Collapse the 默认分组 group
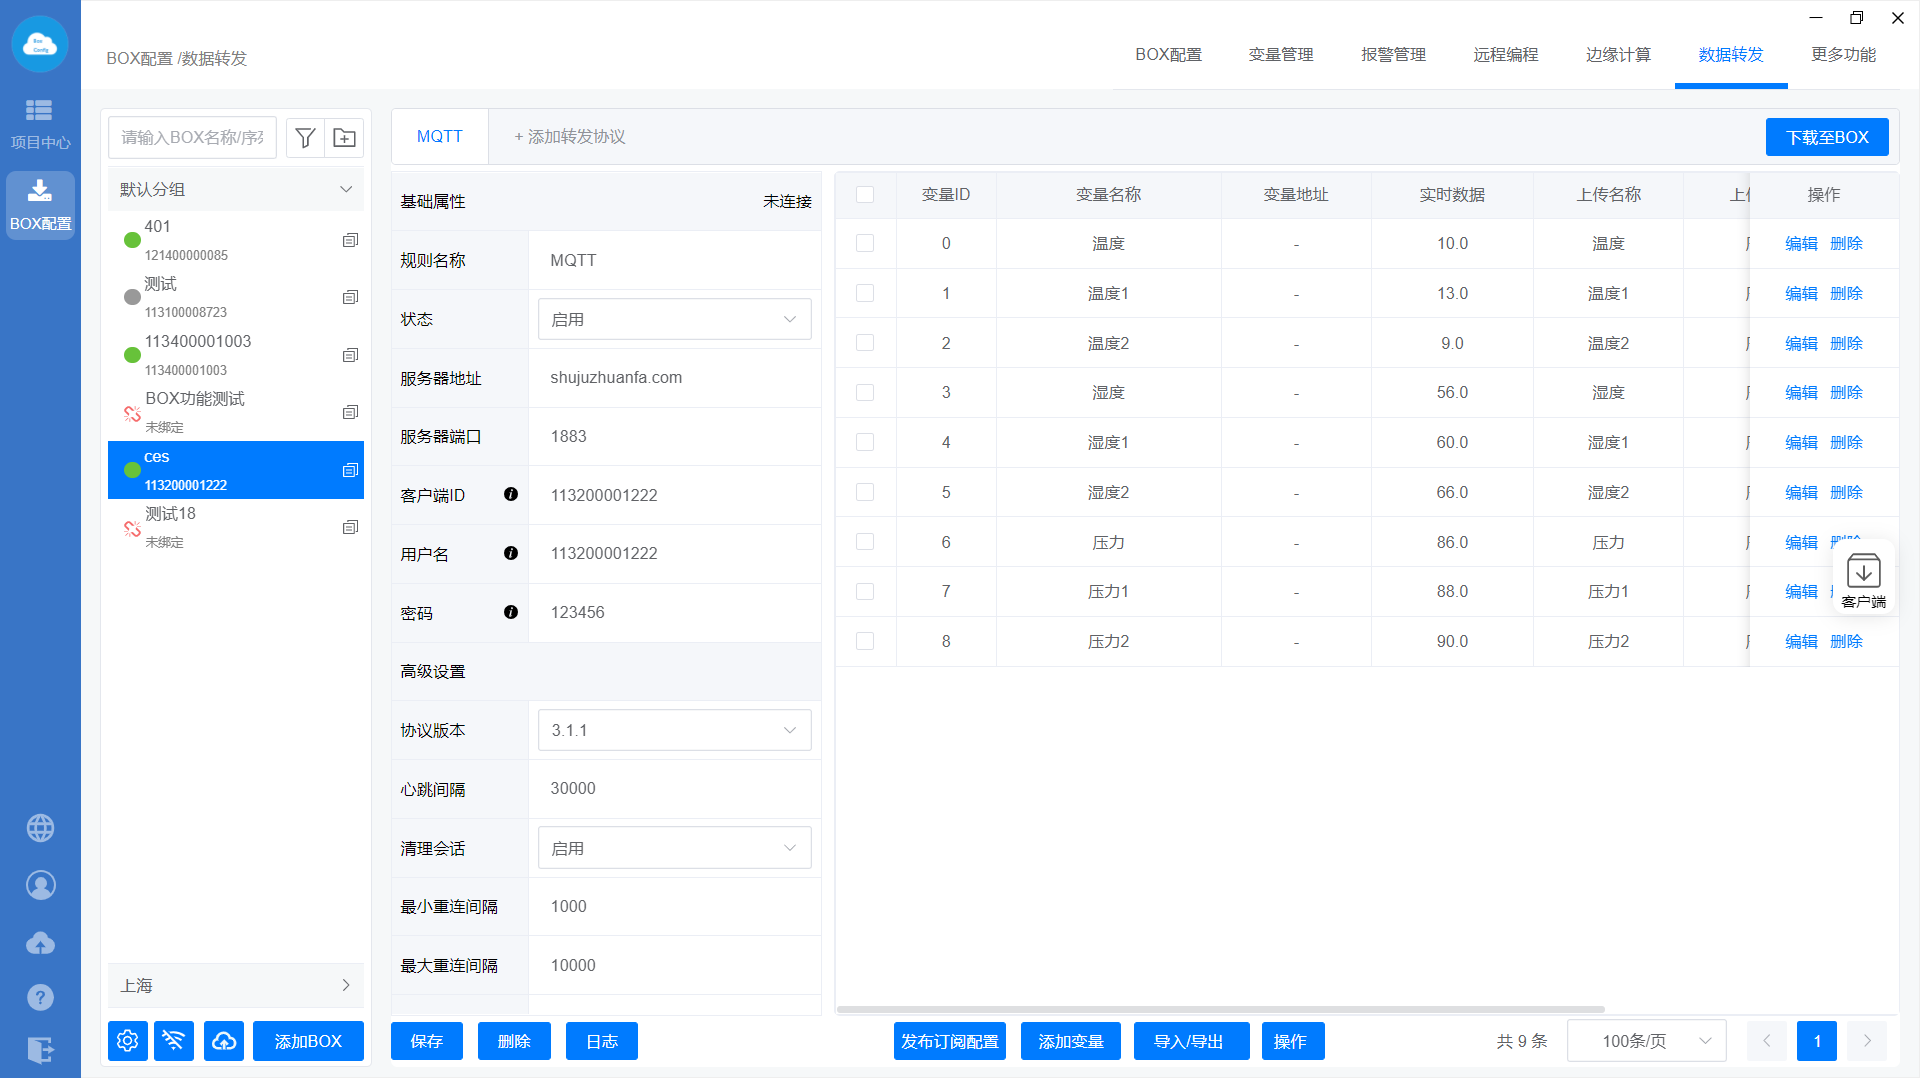This screenshot has width=1920, height=1078. (346, 189)
